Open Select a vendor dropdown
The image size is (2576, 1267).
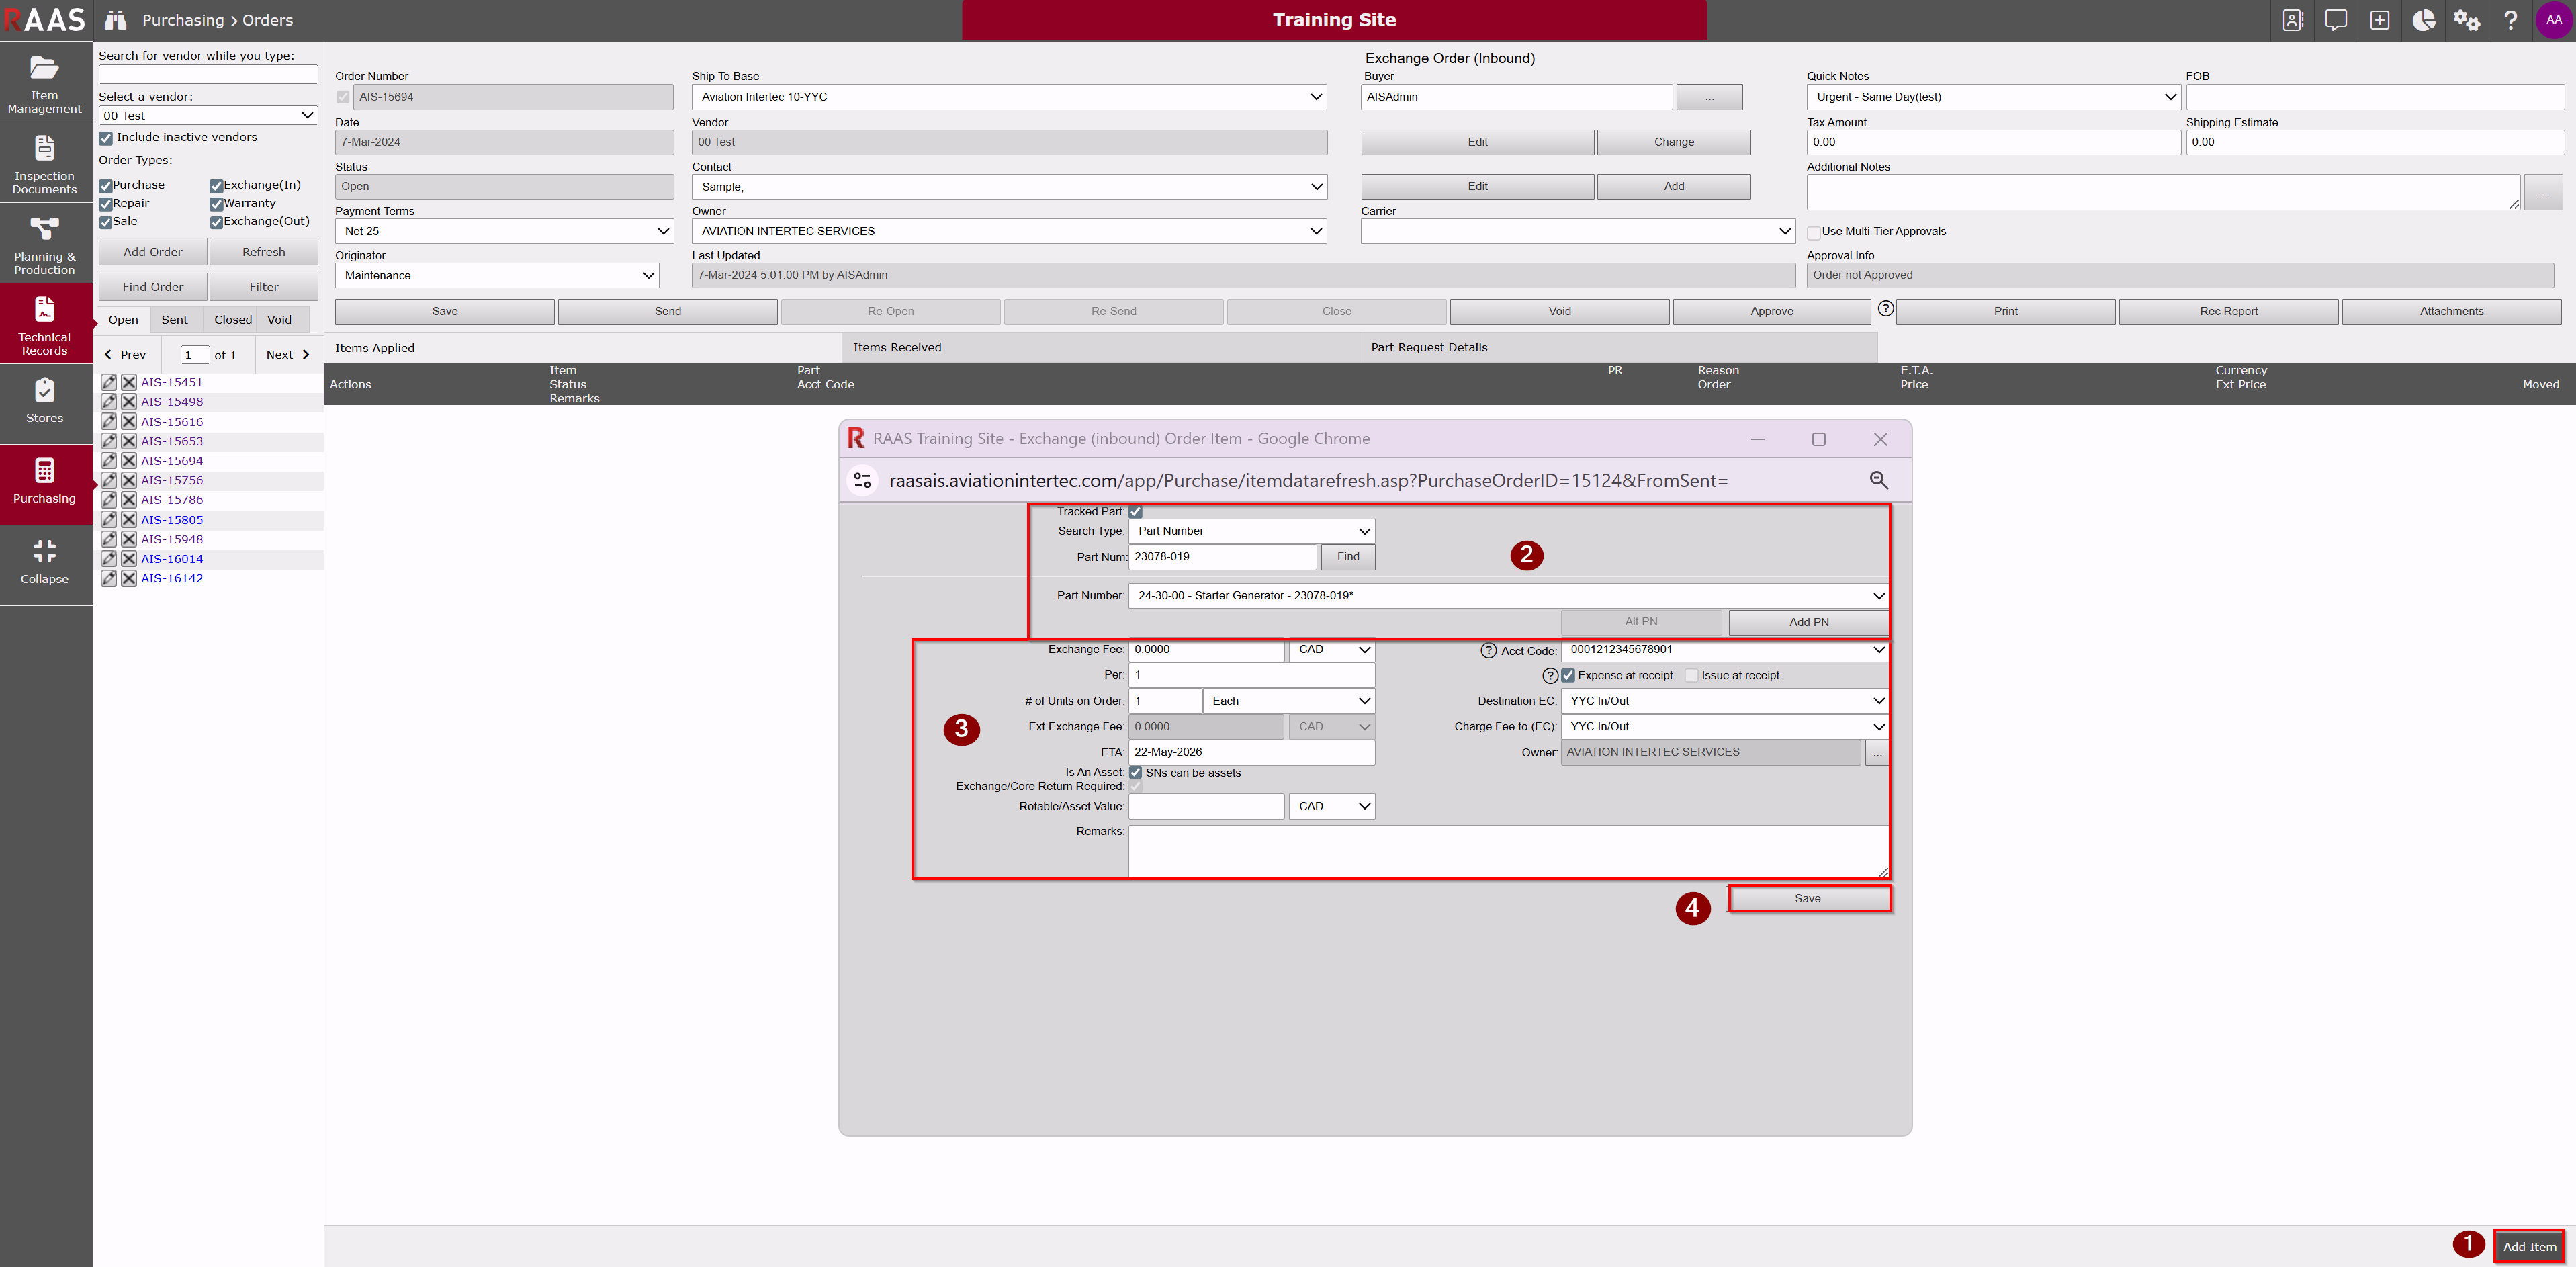coord(208,116)
